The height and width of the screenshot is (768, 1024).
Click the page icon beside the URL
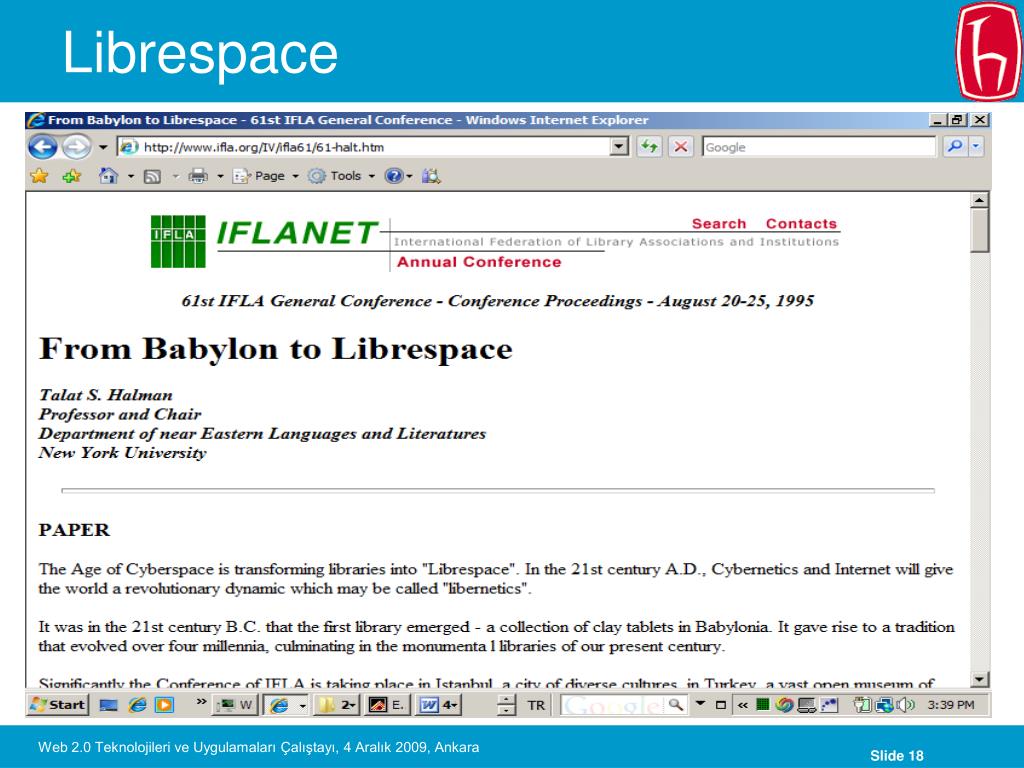pyautogui.click(x=129, y=147)
